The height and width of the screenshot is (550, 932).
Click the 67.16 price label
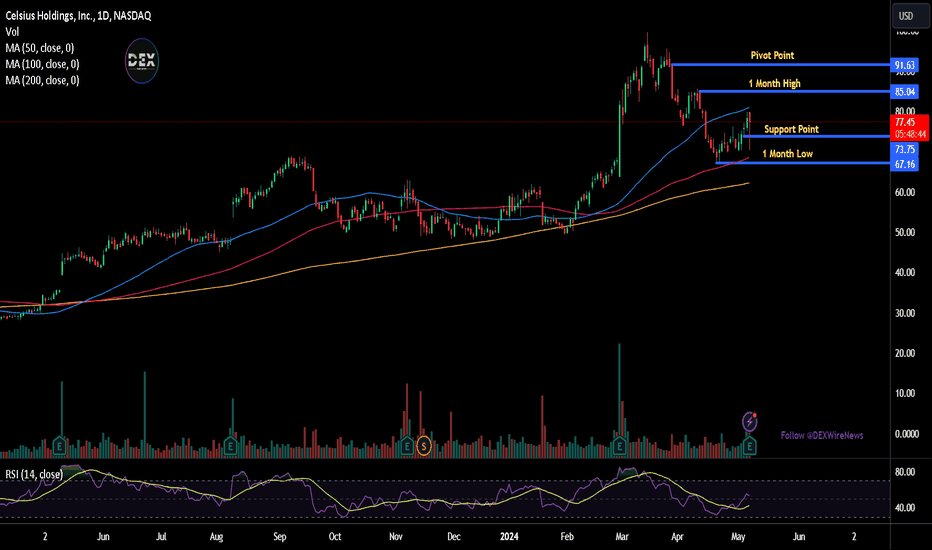click(905, 164)
